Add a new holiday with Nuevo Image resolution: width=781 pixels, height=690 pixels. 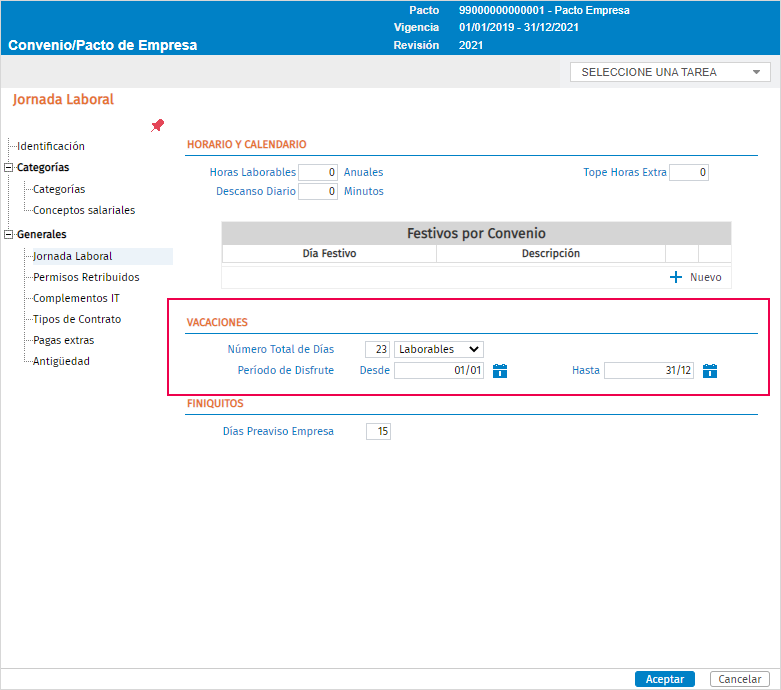(705, 277)
